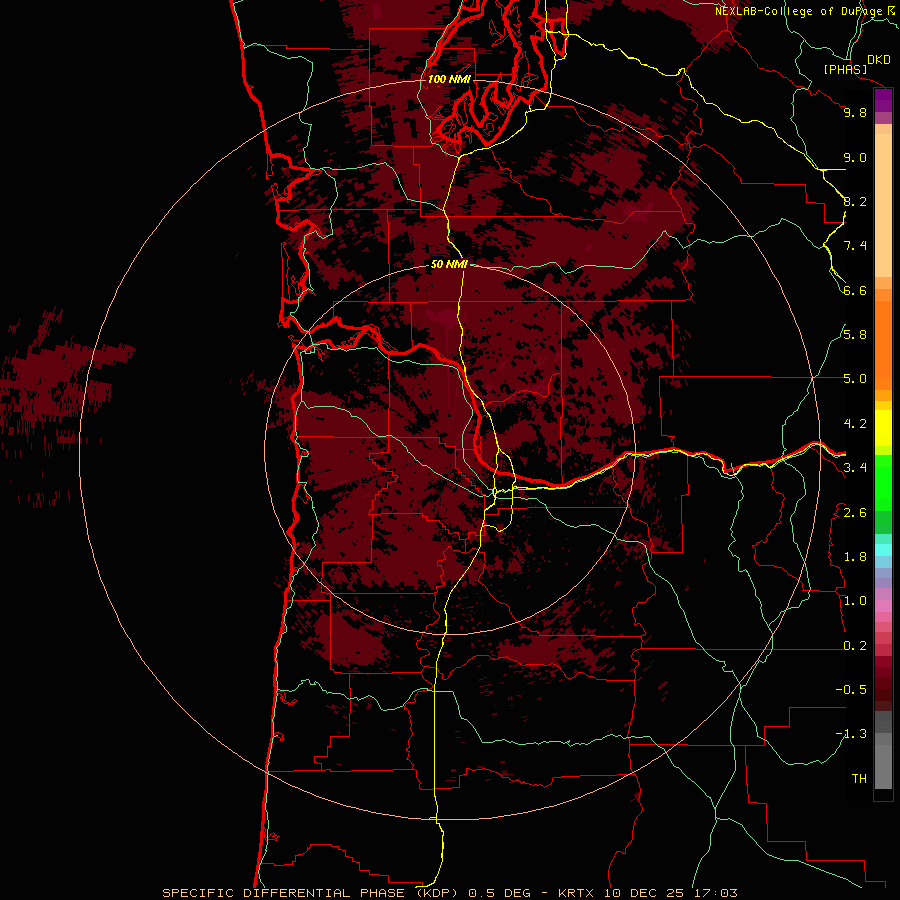Select the 9.0 scale value
Viewport: 900px width, 900px height.
[855, 157]
